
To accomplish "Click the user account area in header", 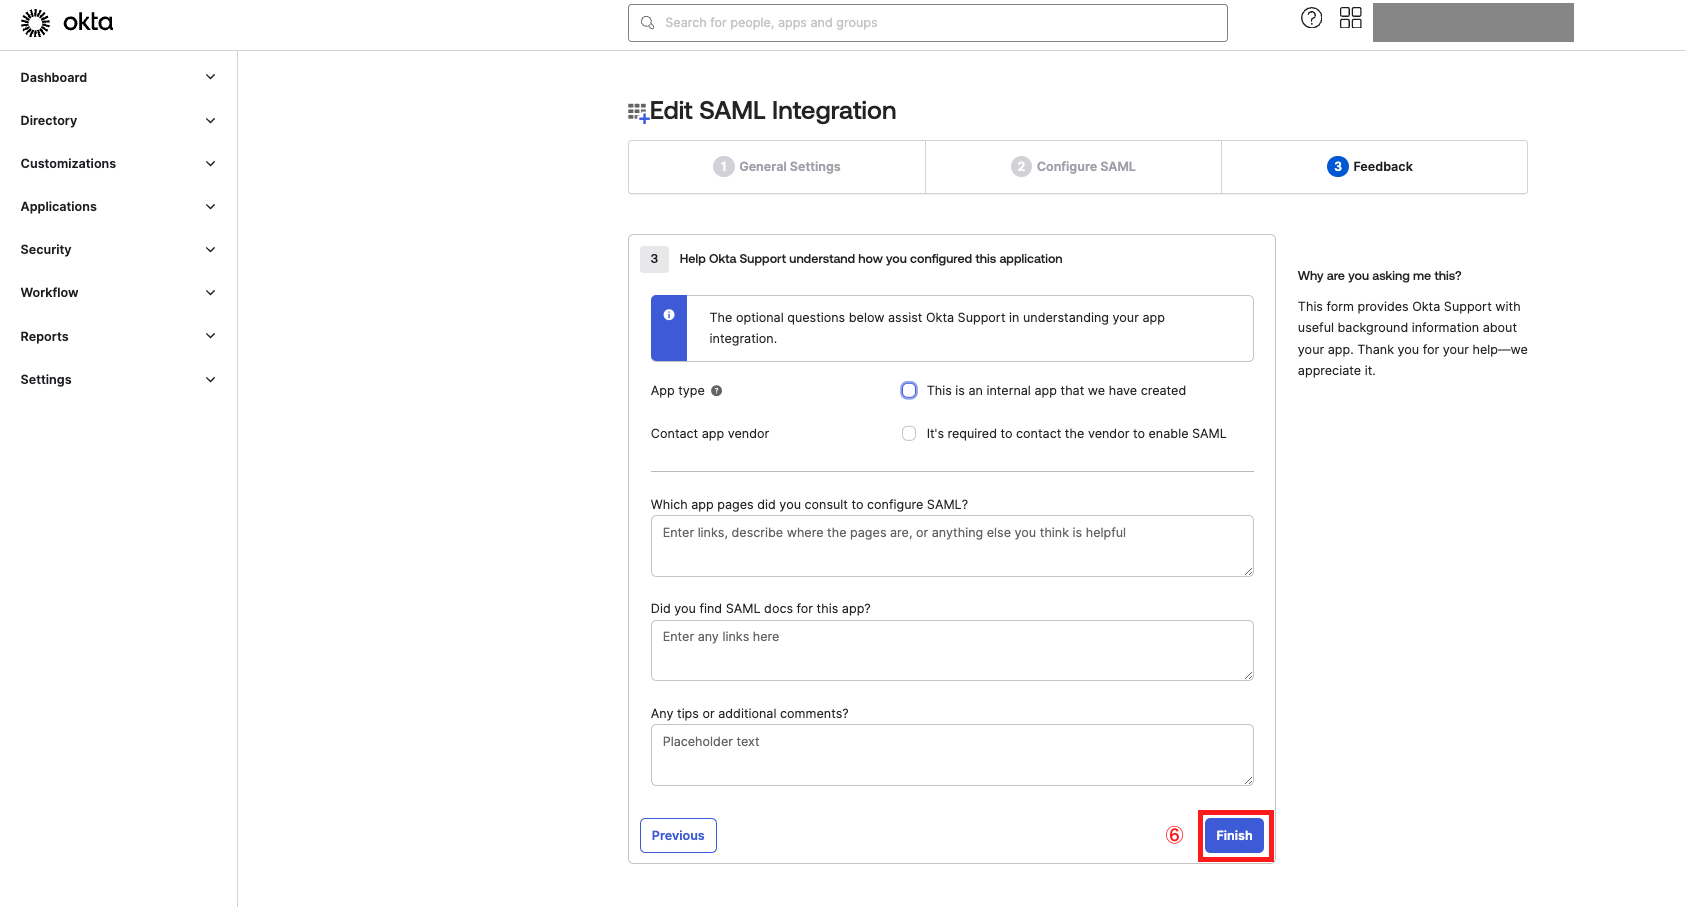I will point(1473,22).
